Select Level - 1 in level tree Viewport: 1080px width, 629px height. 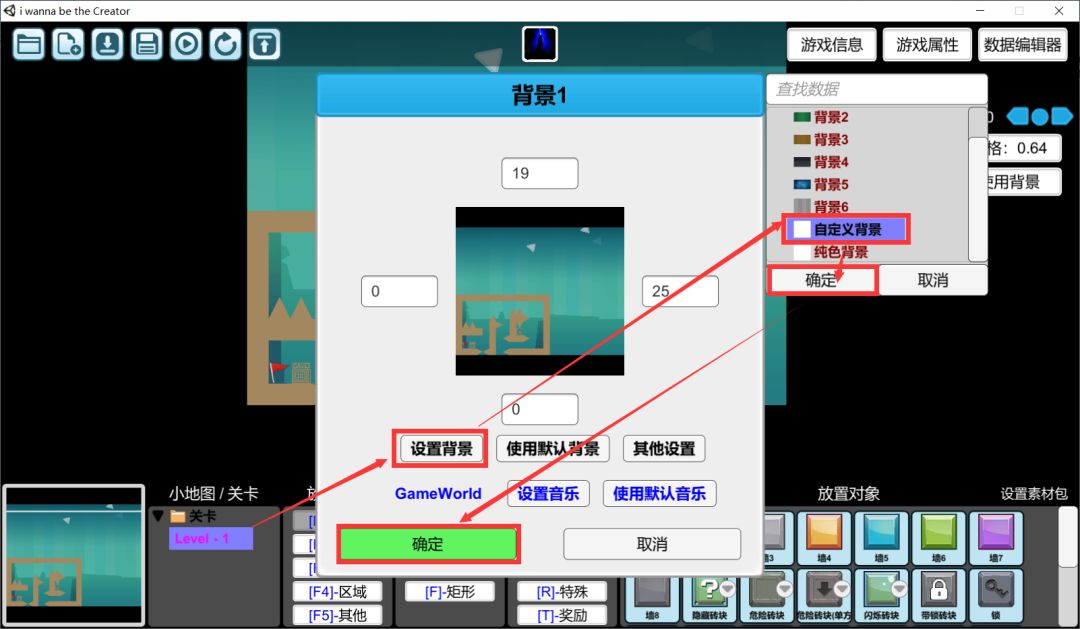pyautogui.click(x=210, y=539)
